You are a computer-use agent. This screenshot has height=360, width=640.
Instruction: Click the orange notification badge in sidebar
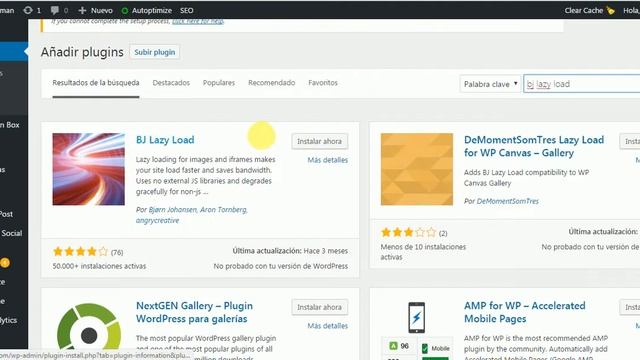point(5,263)
